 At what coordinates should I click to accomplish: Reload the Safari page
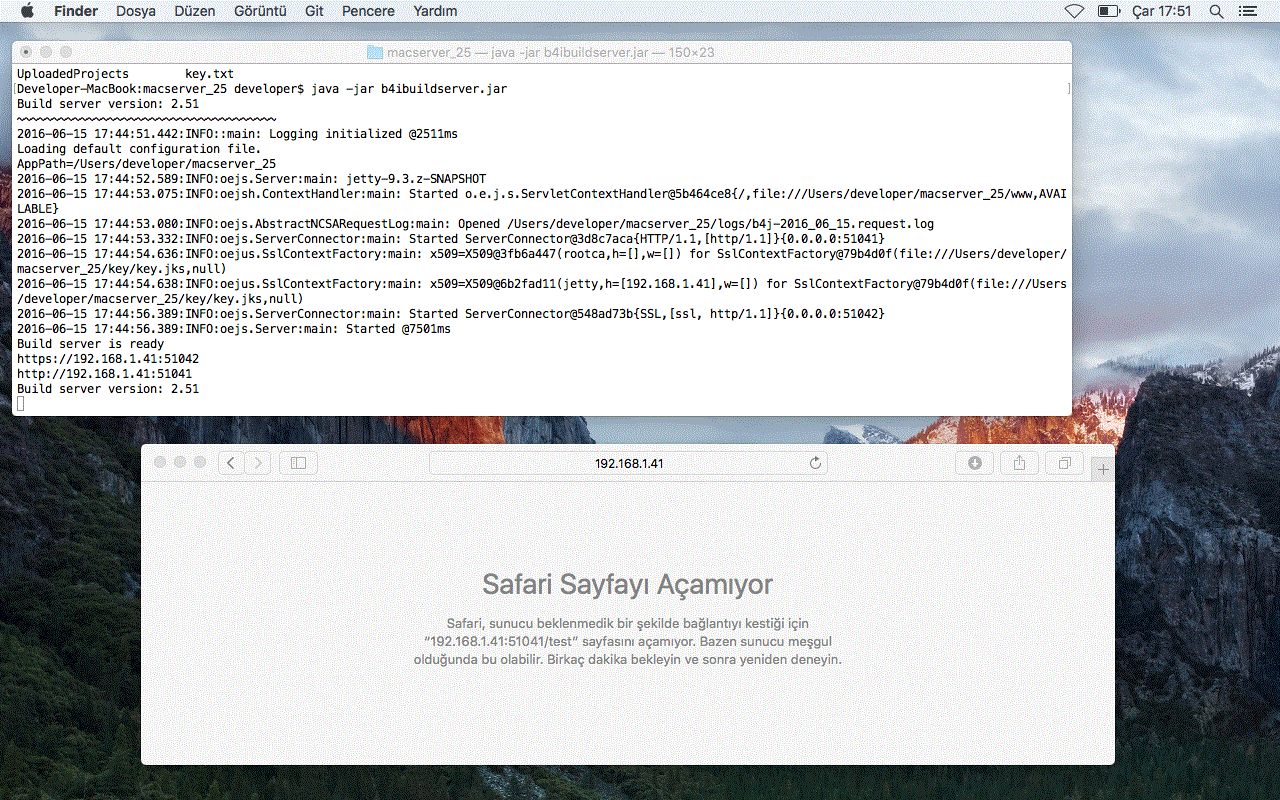coord(815,463)
